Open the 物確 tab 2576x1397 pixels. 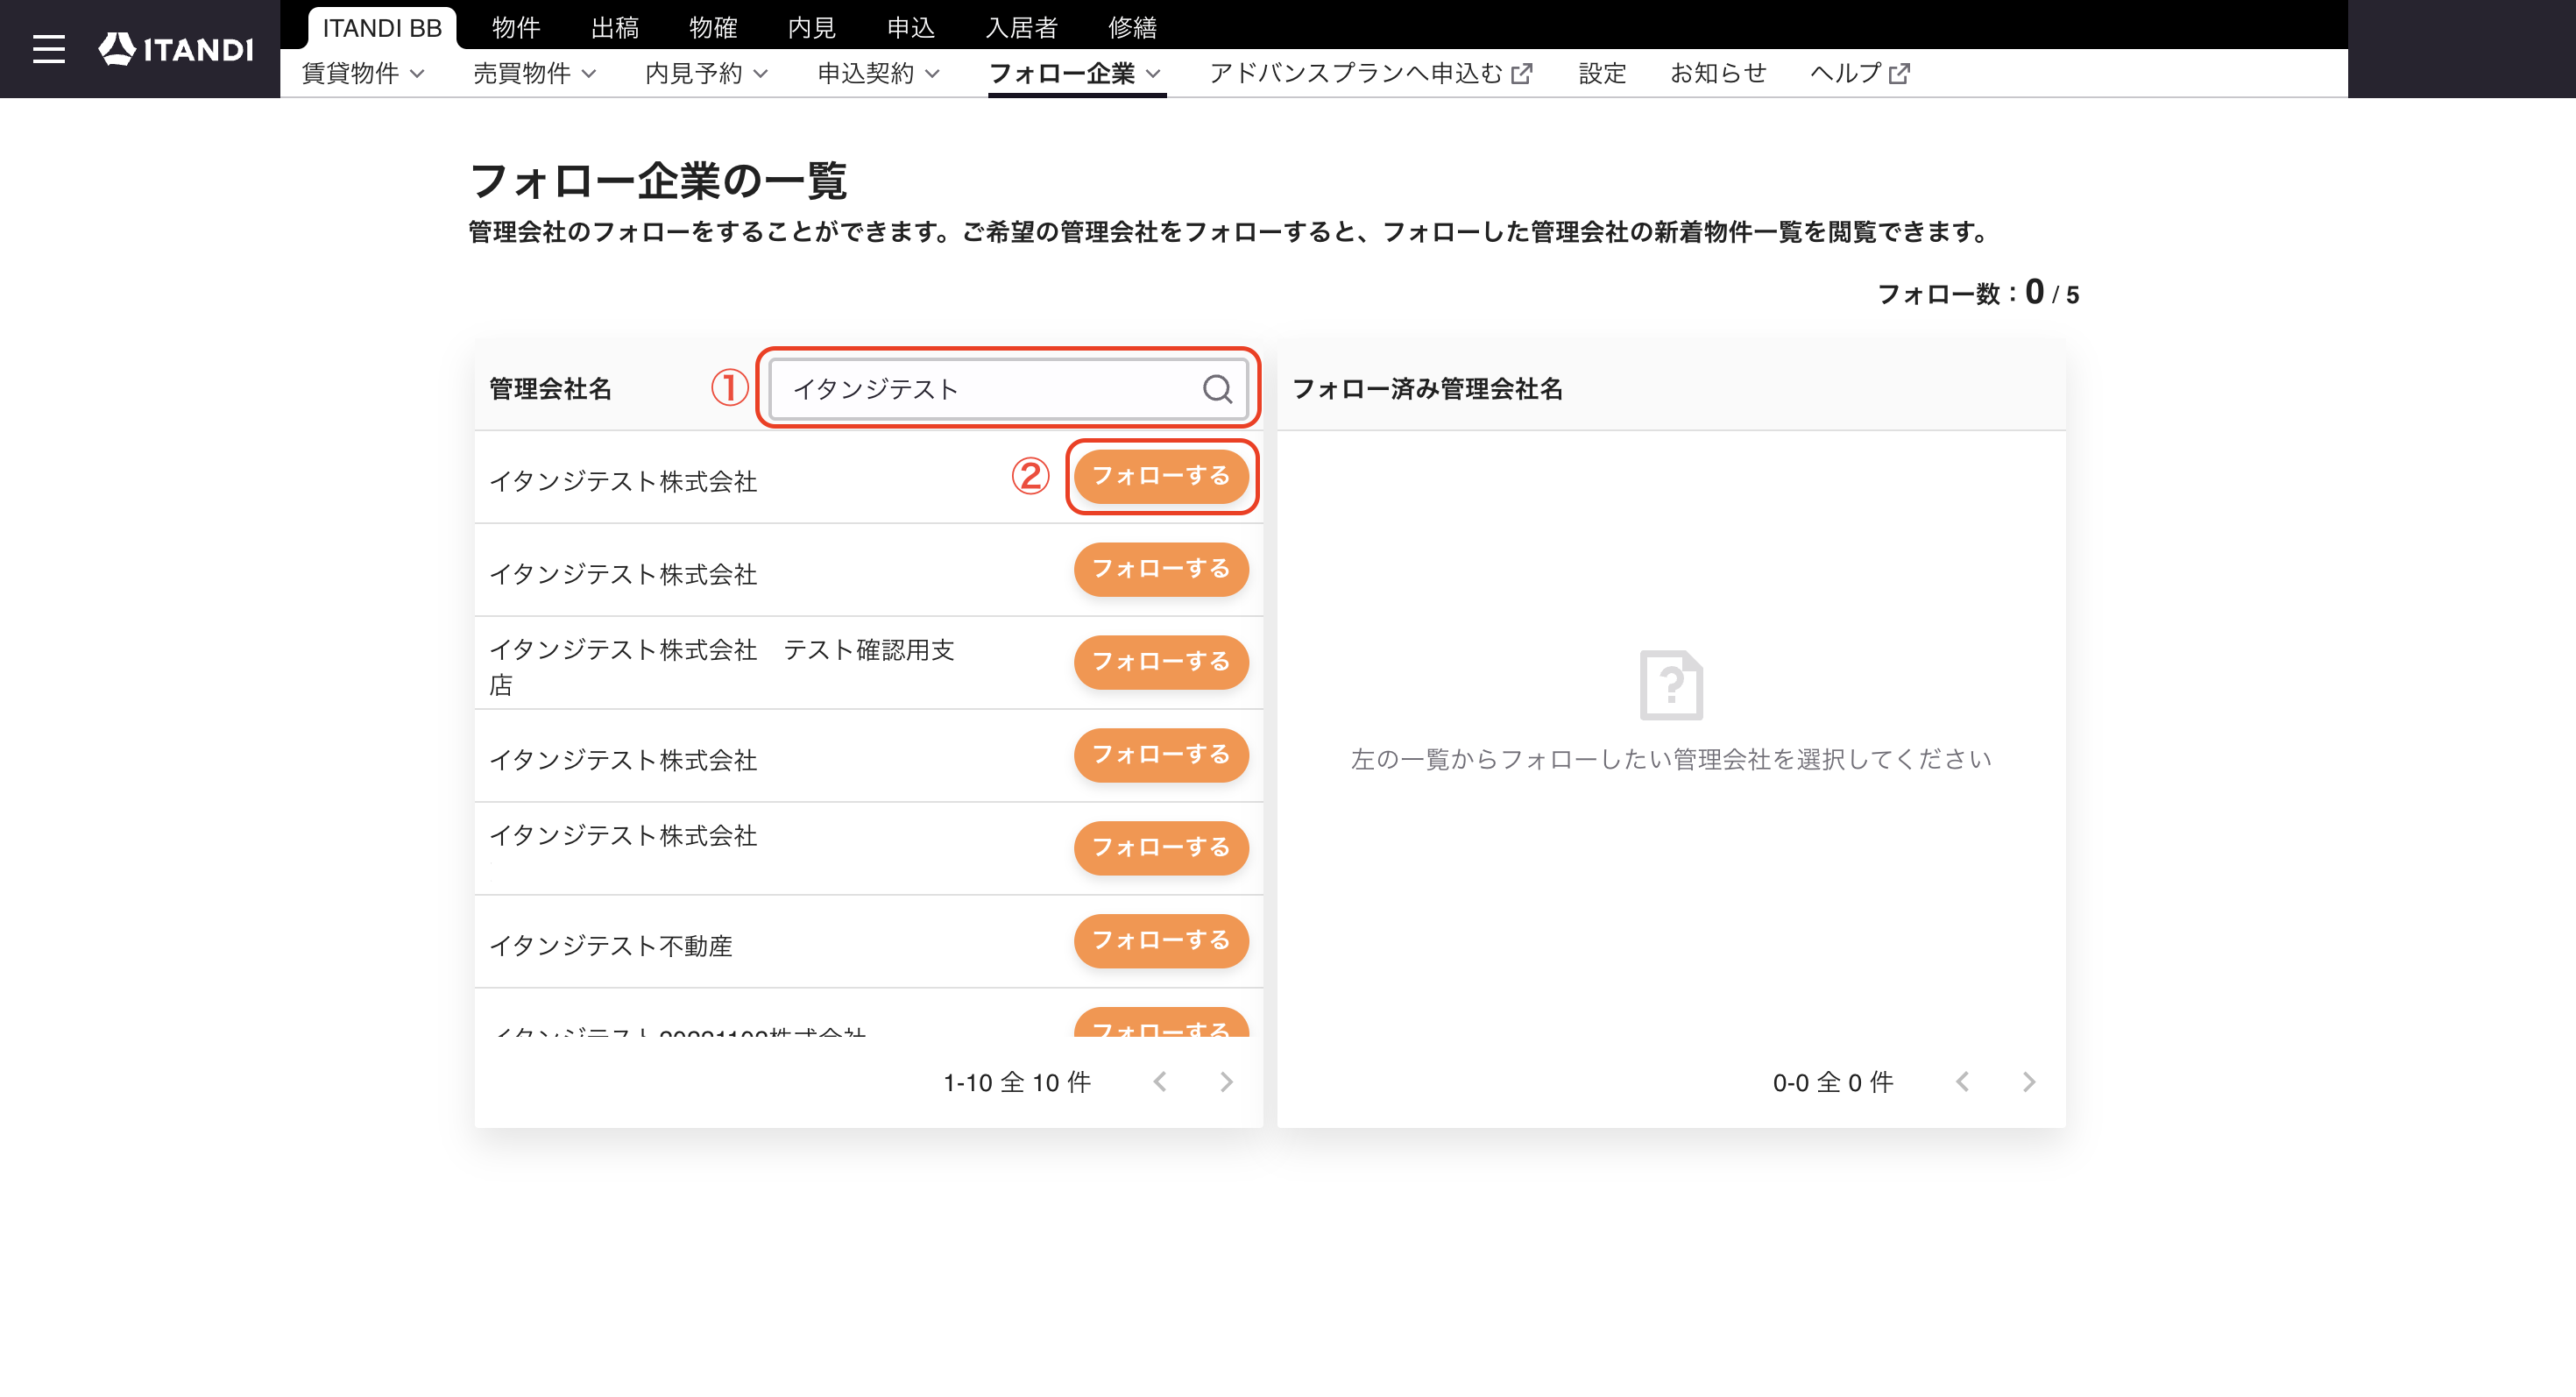tap(713, 28)
